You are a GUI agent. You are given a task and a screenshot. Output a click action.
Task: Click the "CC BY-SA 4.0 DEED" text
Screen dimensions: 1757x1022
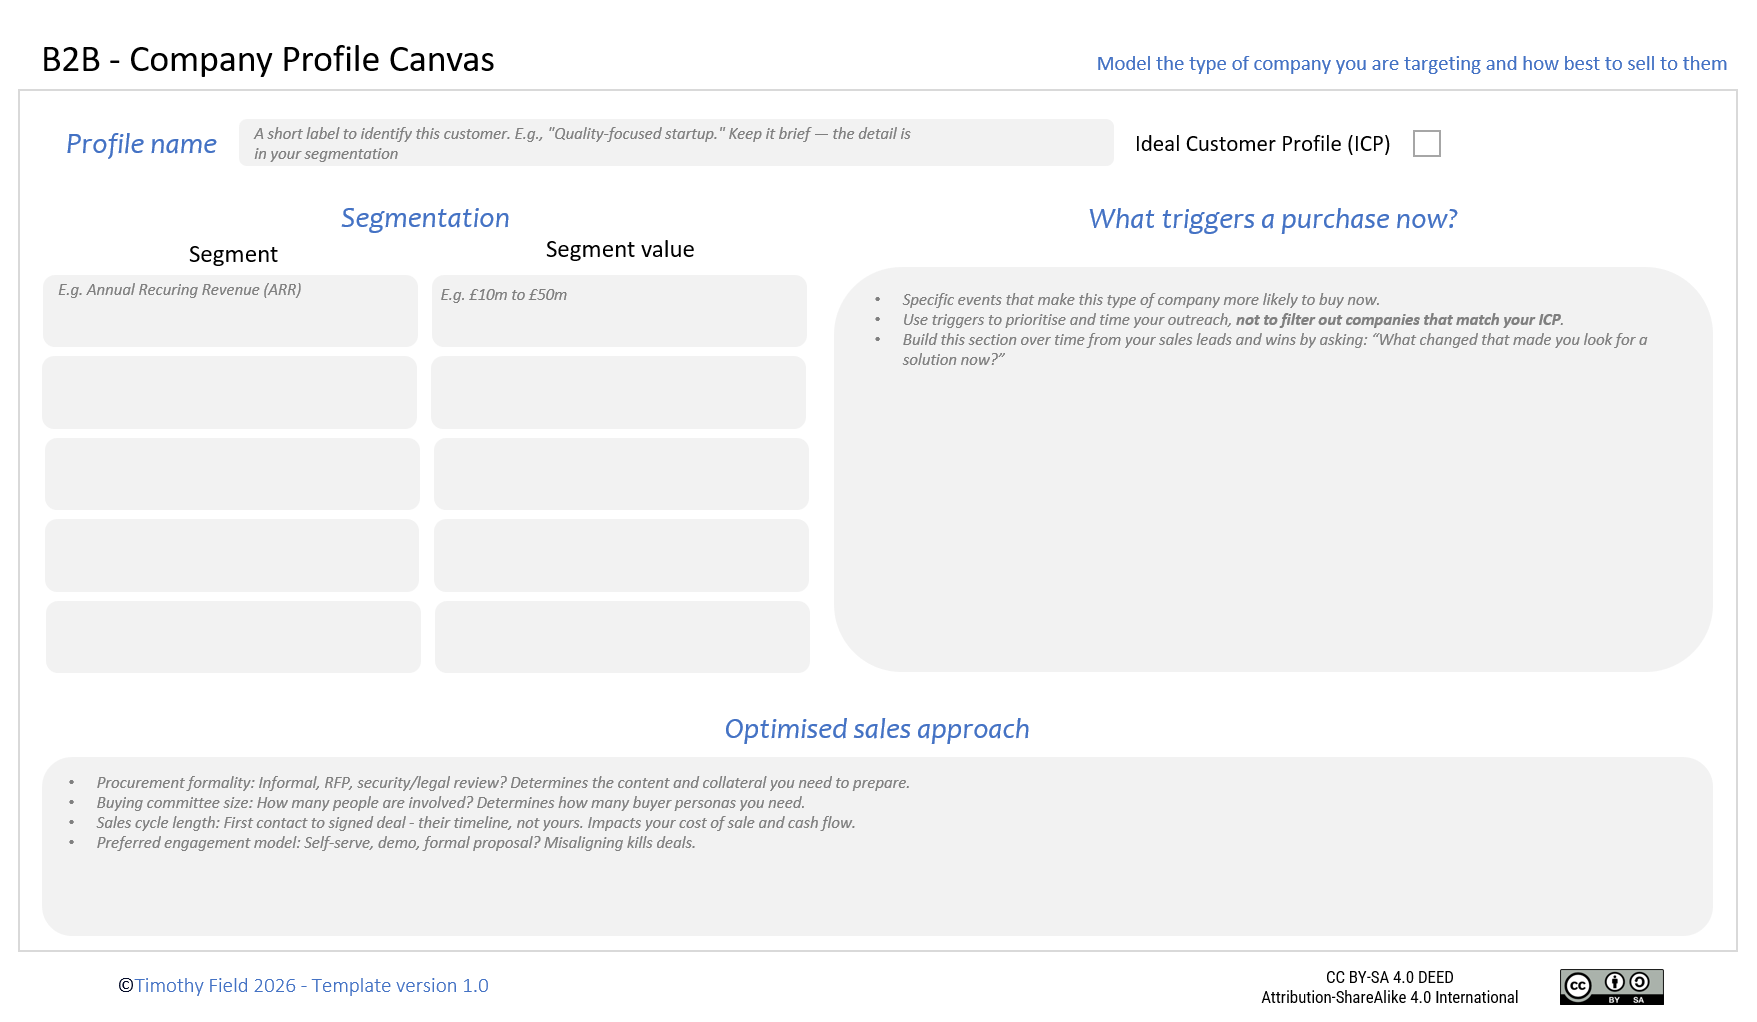(1389, 977)
